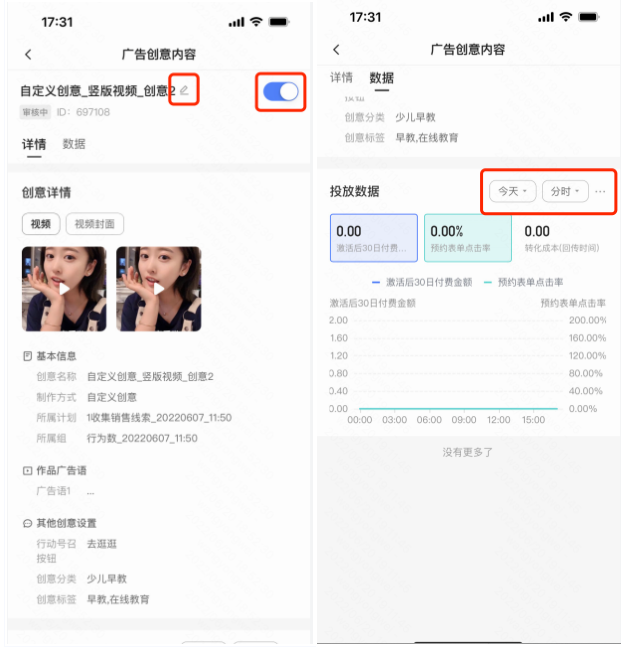Select the 视频封面 filter pill

(x=94, y=224)
